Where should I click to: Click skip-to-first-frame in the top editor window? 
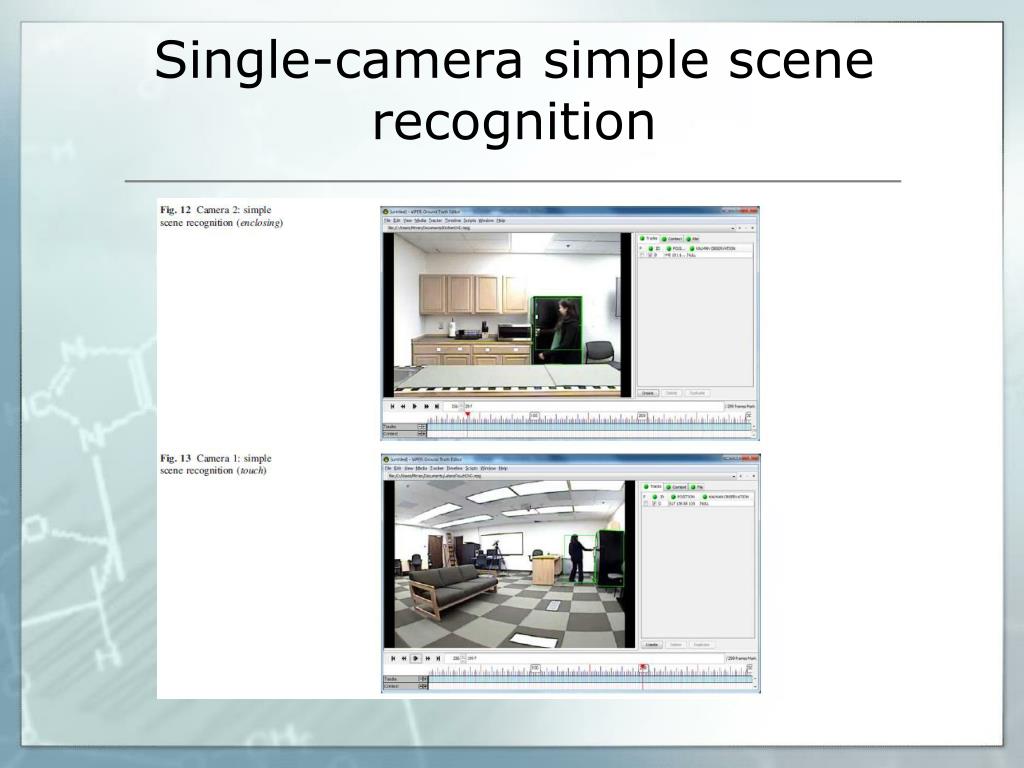(x=392, y=406)
